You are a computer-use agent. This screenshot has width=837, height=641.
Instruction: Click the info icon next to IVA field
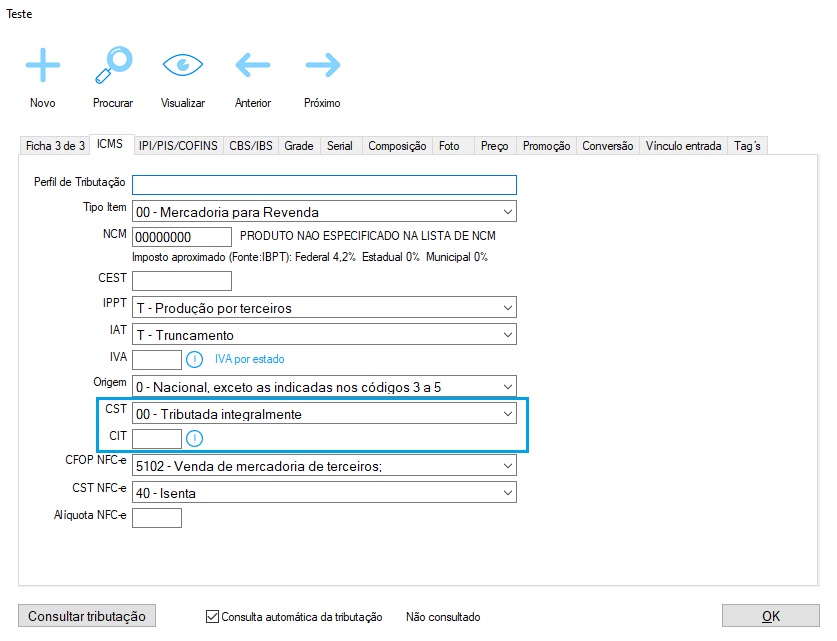point(195,359)
